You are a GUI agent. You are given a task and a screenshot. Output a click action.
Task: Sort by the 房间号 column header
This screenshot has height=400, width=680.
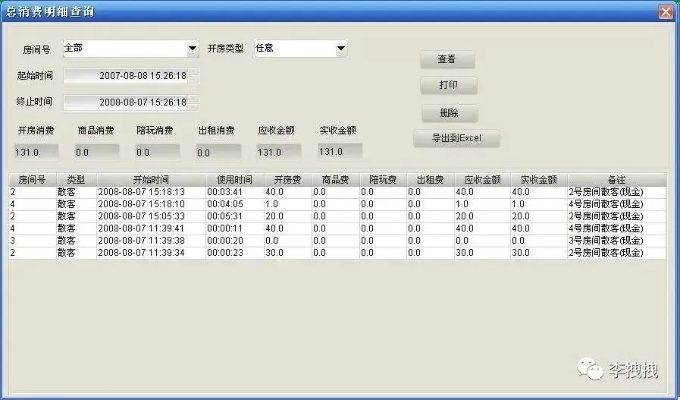point(33,180)
